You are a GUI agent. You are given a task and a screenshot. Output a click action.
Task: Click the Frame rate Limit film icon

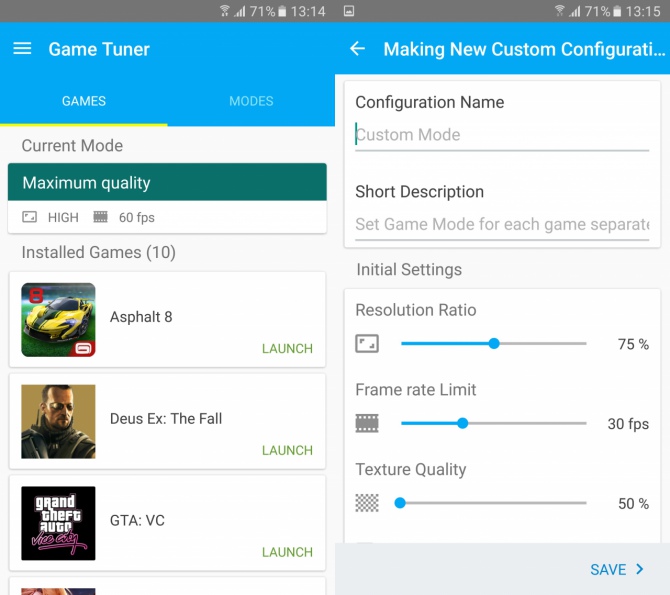pos(367,423)
